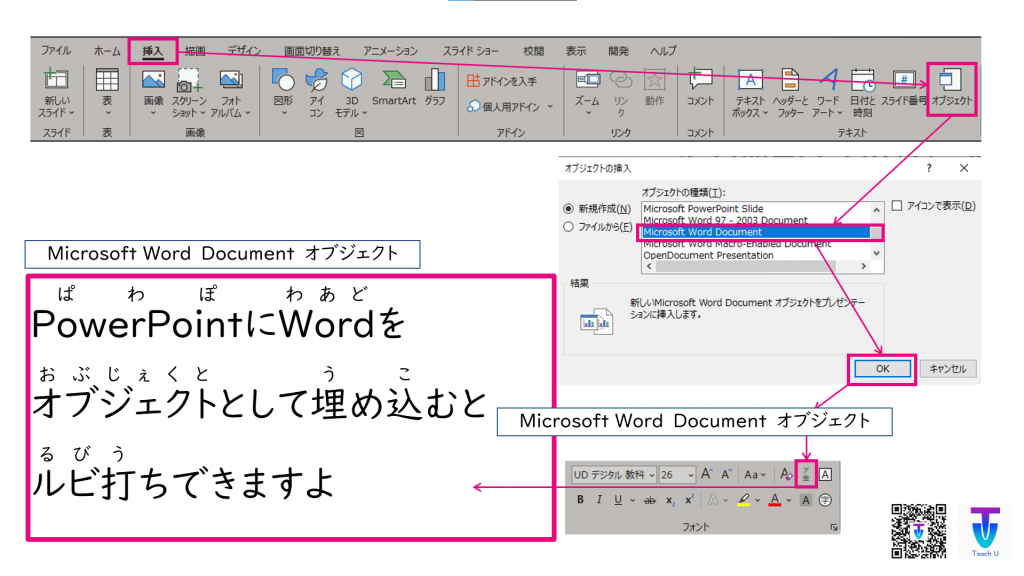The height and width of the screenshot is (576, 1024).
Task: Click the dialog help question mark
Action: click(929, 168)
